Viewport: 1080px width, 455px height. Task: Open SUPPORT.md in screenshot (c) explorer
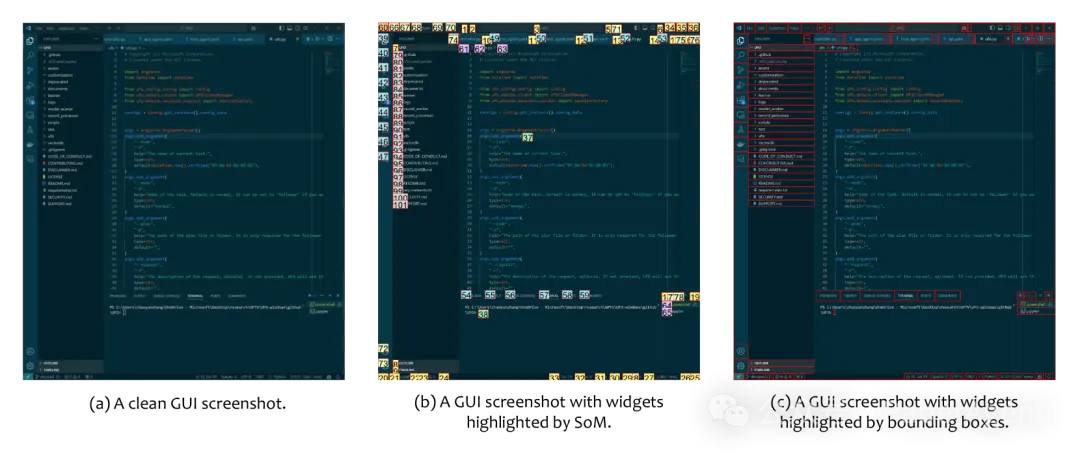tap(782, 204)
